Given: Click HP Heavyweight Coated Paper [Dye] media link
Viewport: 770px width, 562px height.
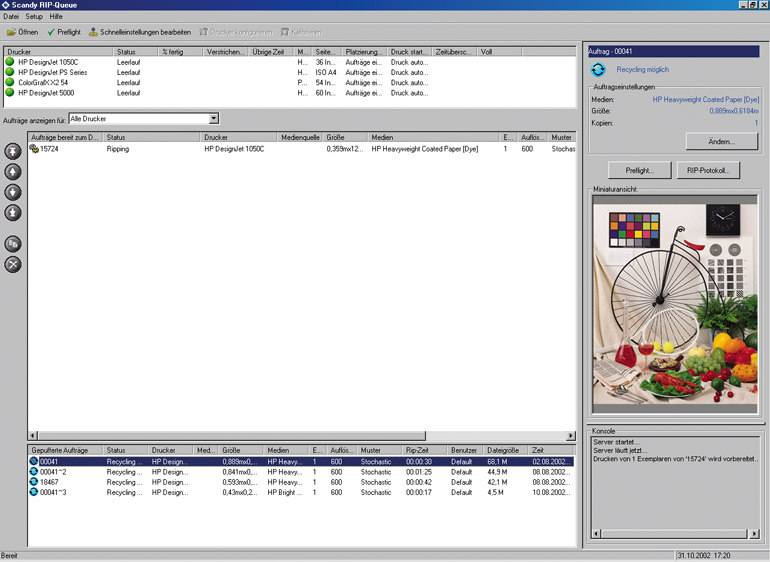Looking at the screenshot, I should click(705, 99).
